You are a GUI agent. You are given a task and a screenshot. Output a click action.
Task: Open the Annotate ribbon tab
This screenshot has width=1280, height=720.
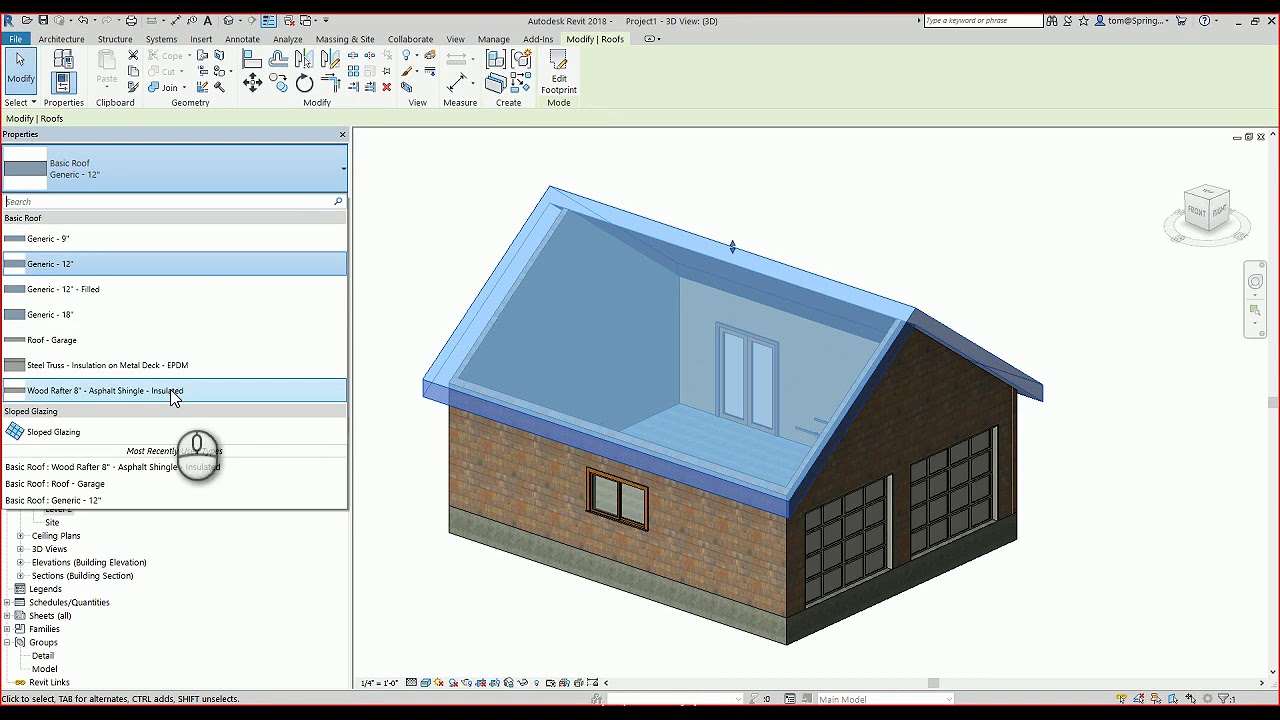[242, 39]
